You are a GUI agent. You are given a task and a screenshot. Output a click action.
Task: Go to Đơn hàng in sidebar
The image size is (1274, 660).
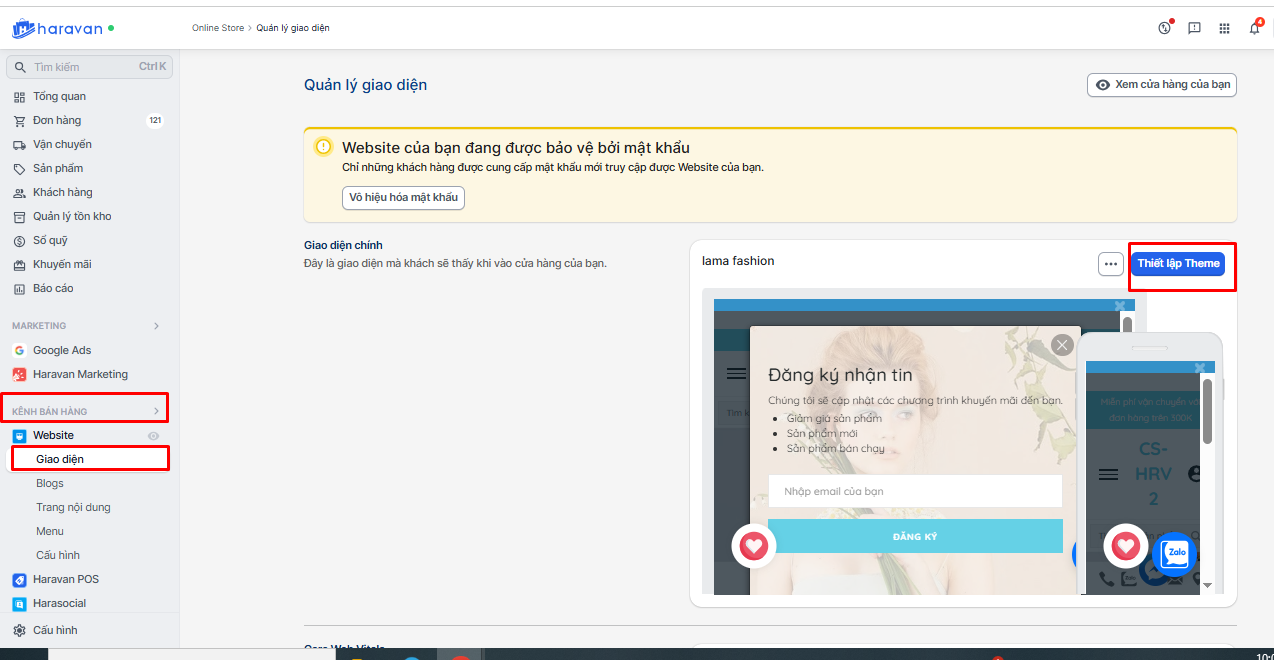click(57, 120)
